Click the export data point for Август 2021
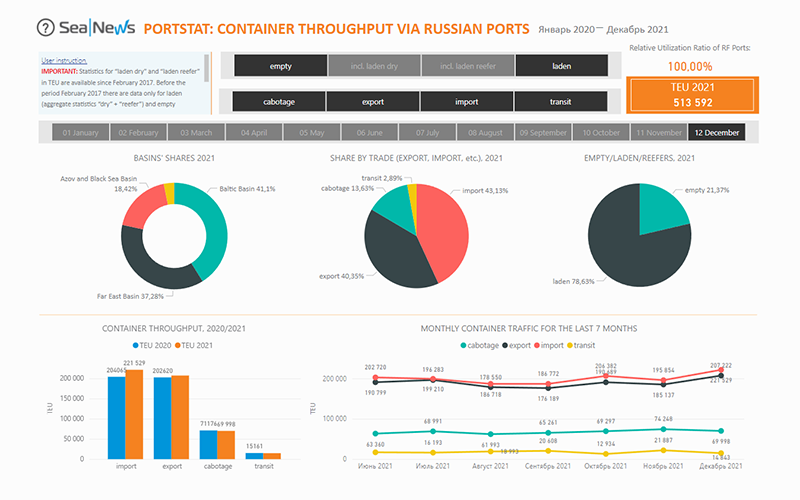 pos(491,387)
